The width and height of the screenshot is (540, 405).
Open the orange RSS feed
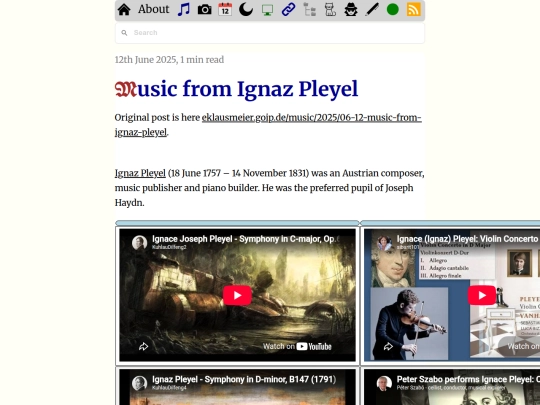pos(414,10)
